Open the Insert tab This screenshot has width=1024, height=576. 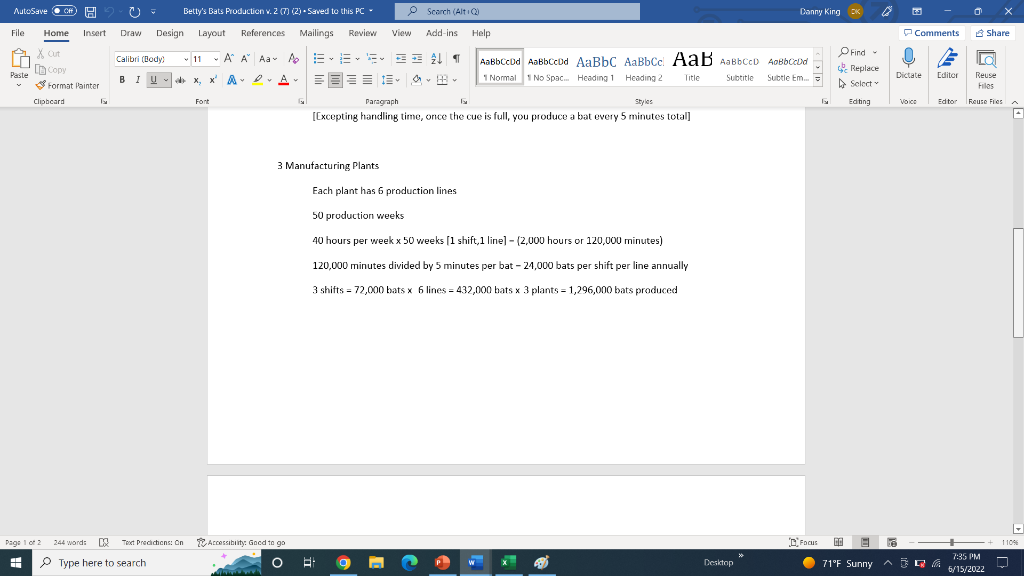pos(94,33)
